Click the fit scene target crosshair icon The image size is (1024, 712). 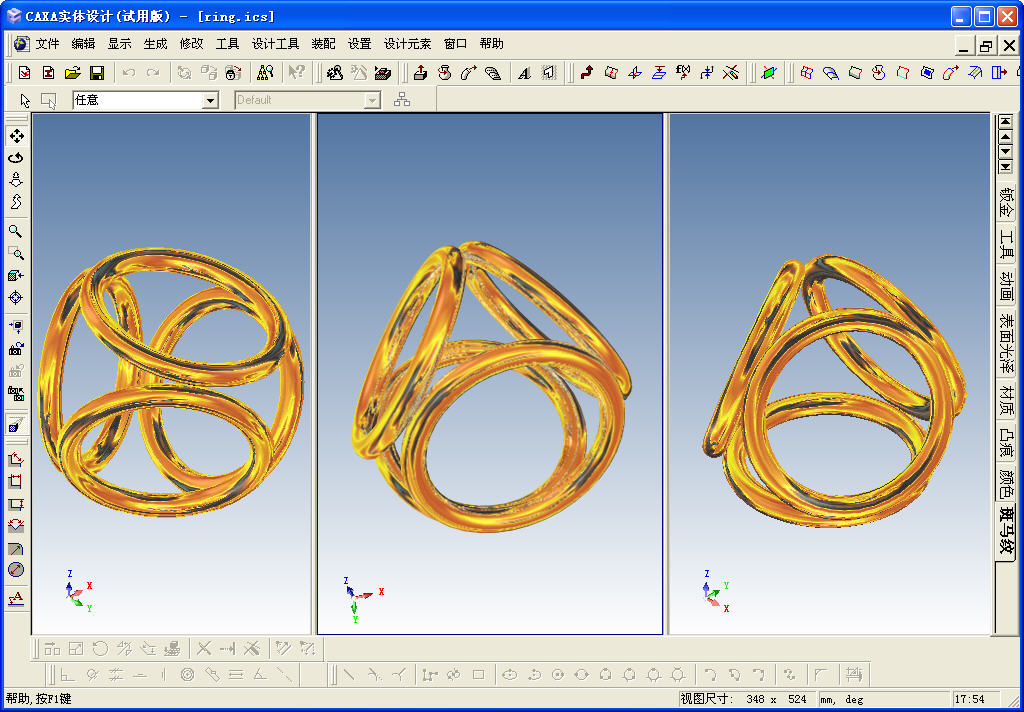[16, 298]
